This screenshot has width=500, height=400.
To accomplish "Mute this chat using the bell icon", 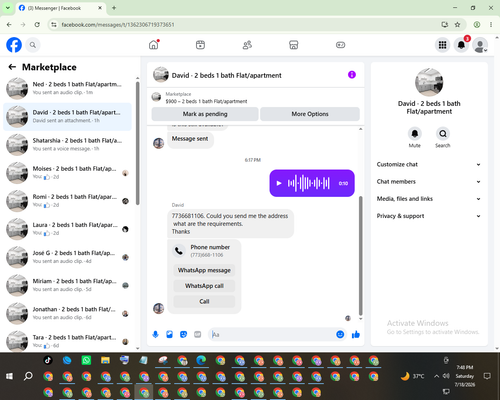I will [414, 134].
